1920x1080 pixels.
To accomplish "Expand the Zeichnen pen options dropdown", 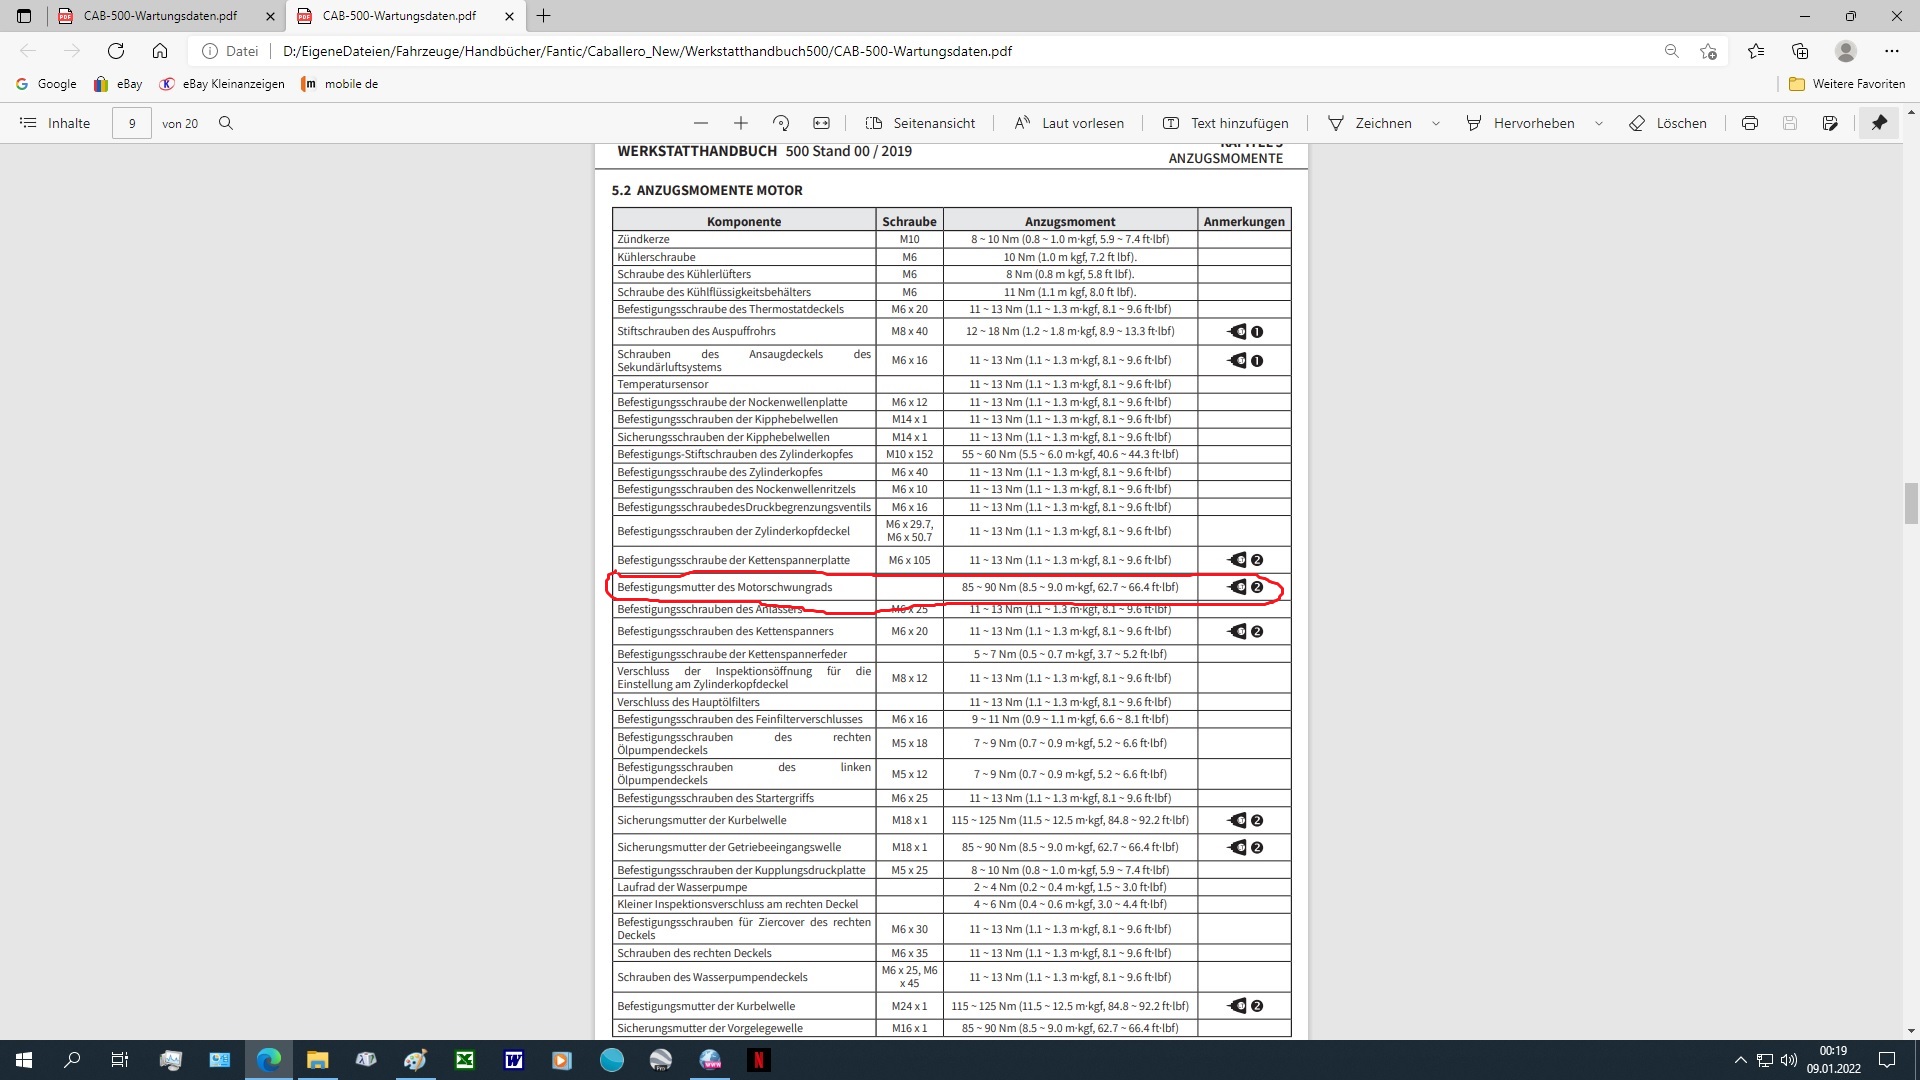I will click(x=1436, y=123).
